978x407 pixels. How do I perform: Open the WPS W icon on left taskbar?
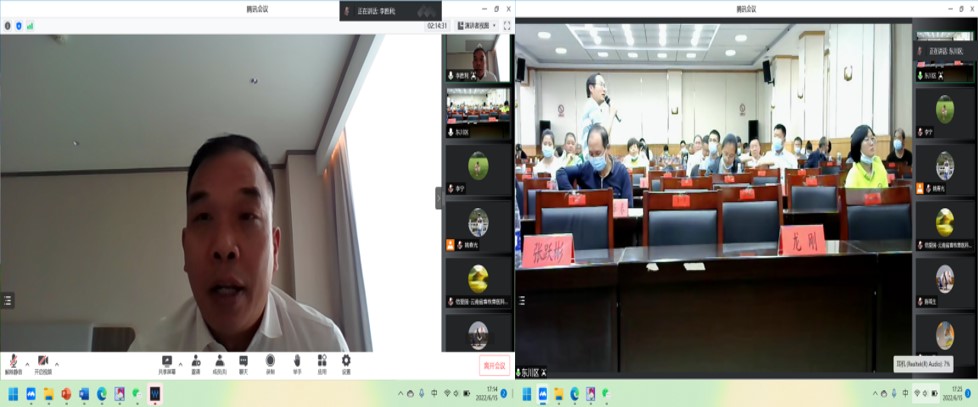tap(155, 394)
